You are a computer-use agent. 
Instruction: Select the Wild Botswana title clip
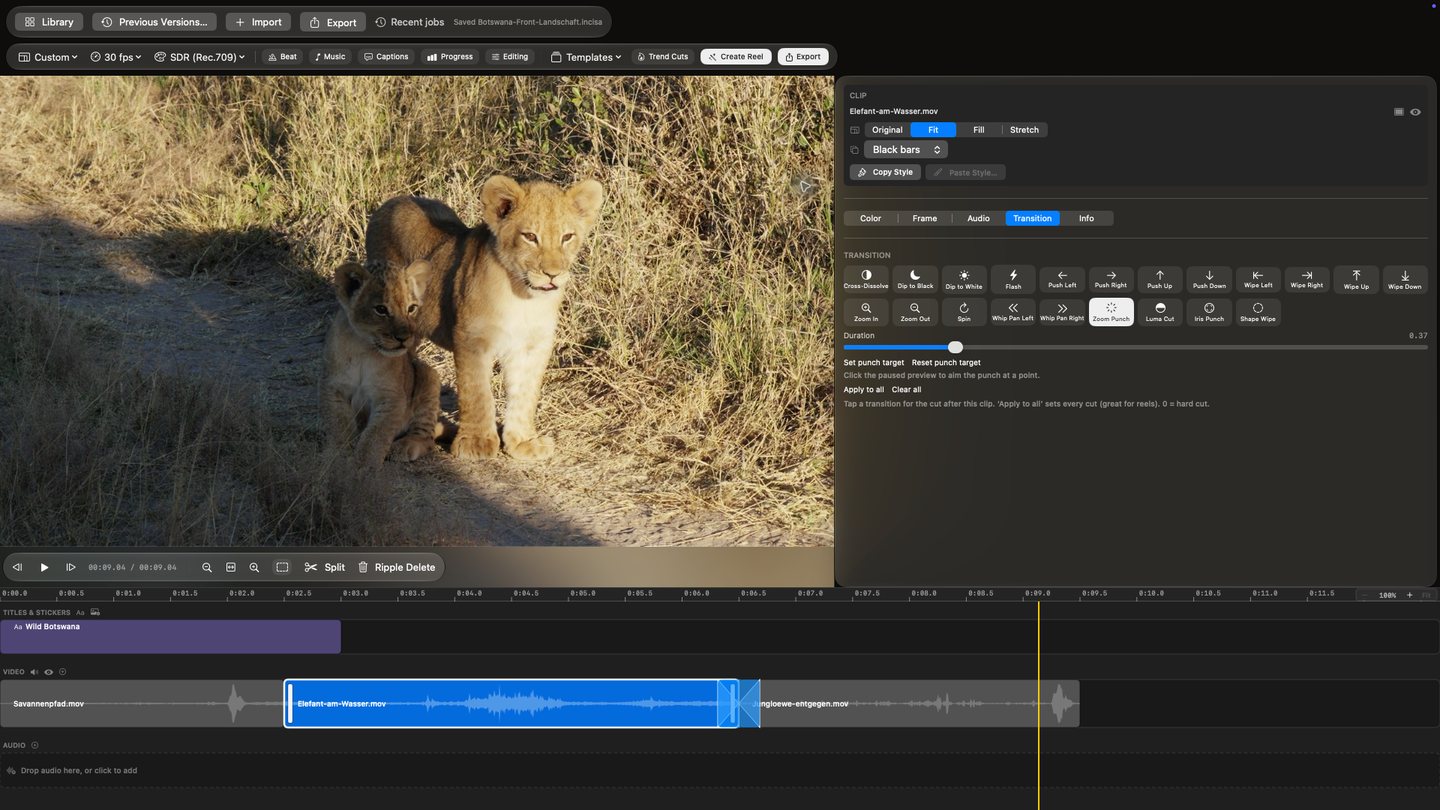tap(170, 637)
